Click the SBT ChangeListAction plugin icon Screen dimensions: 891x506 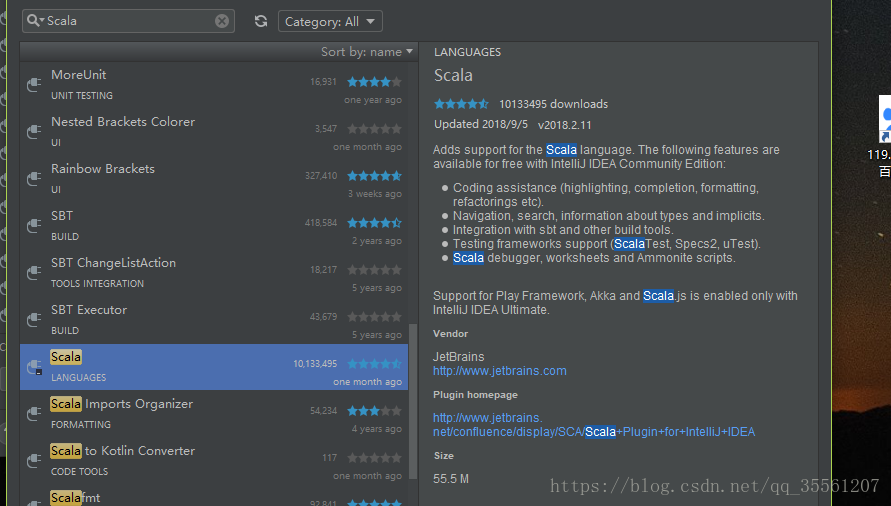34,273
